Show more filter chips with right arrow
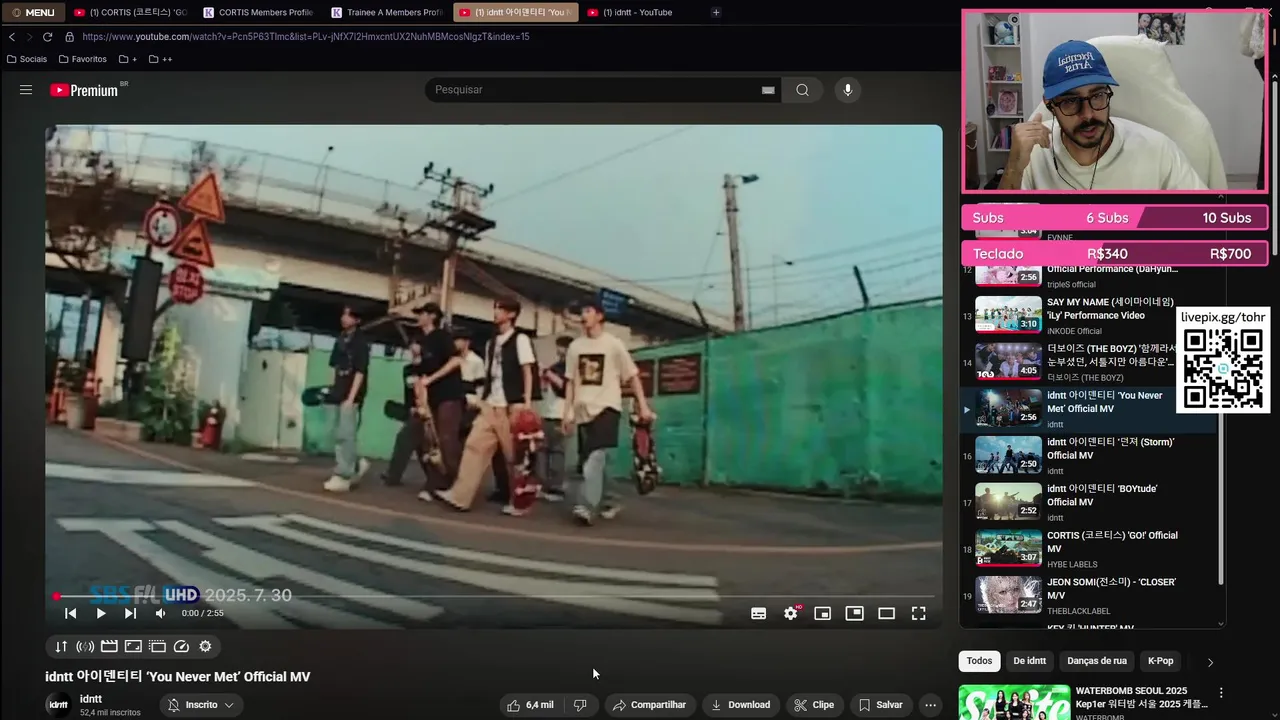Image resolution: width=1280 pixels, height=720 pixels. (x=1210, y=662)
